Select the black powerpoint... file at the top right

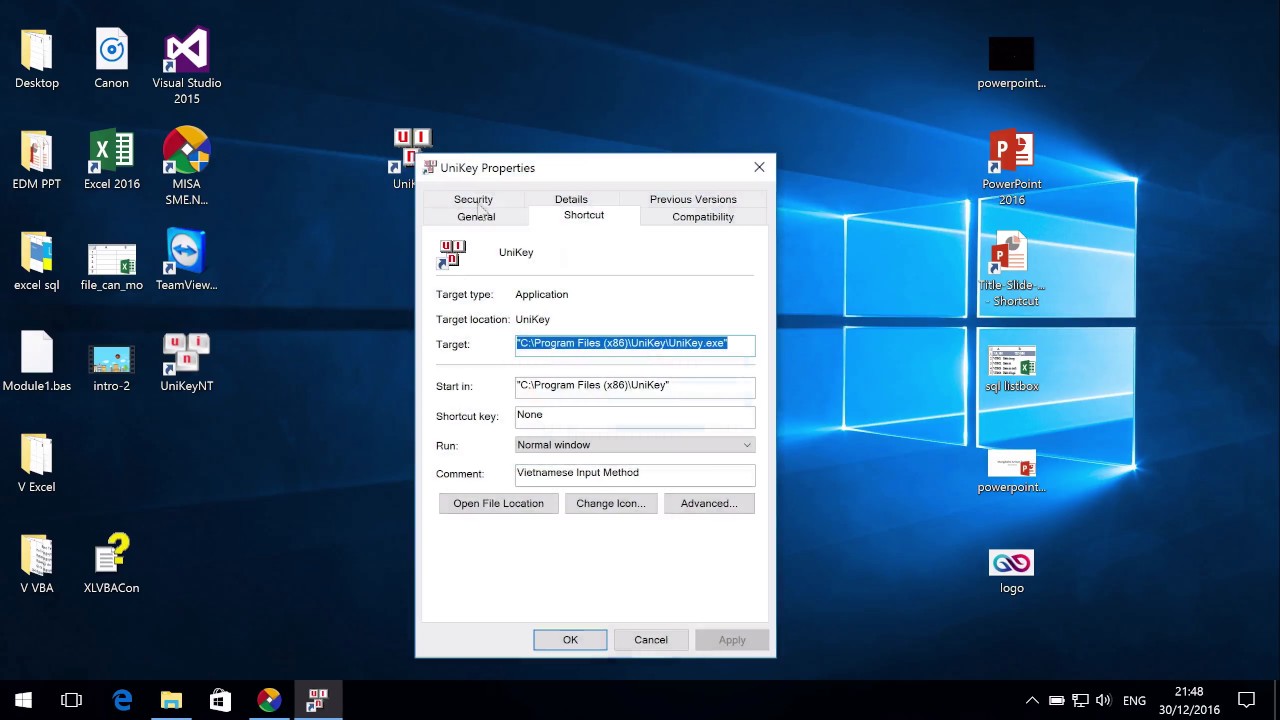coord(1012,62)
